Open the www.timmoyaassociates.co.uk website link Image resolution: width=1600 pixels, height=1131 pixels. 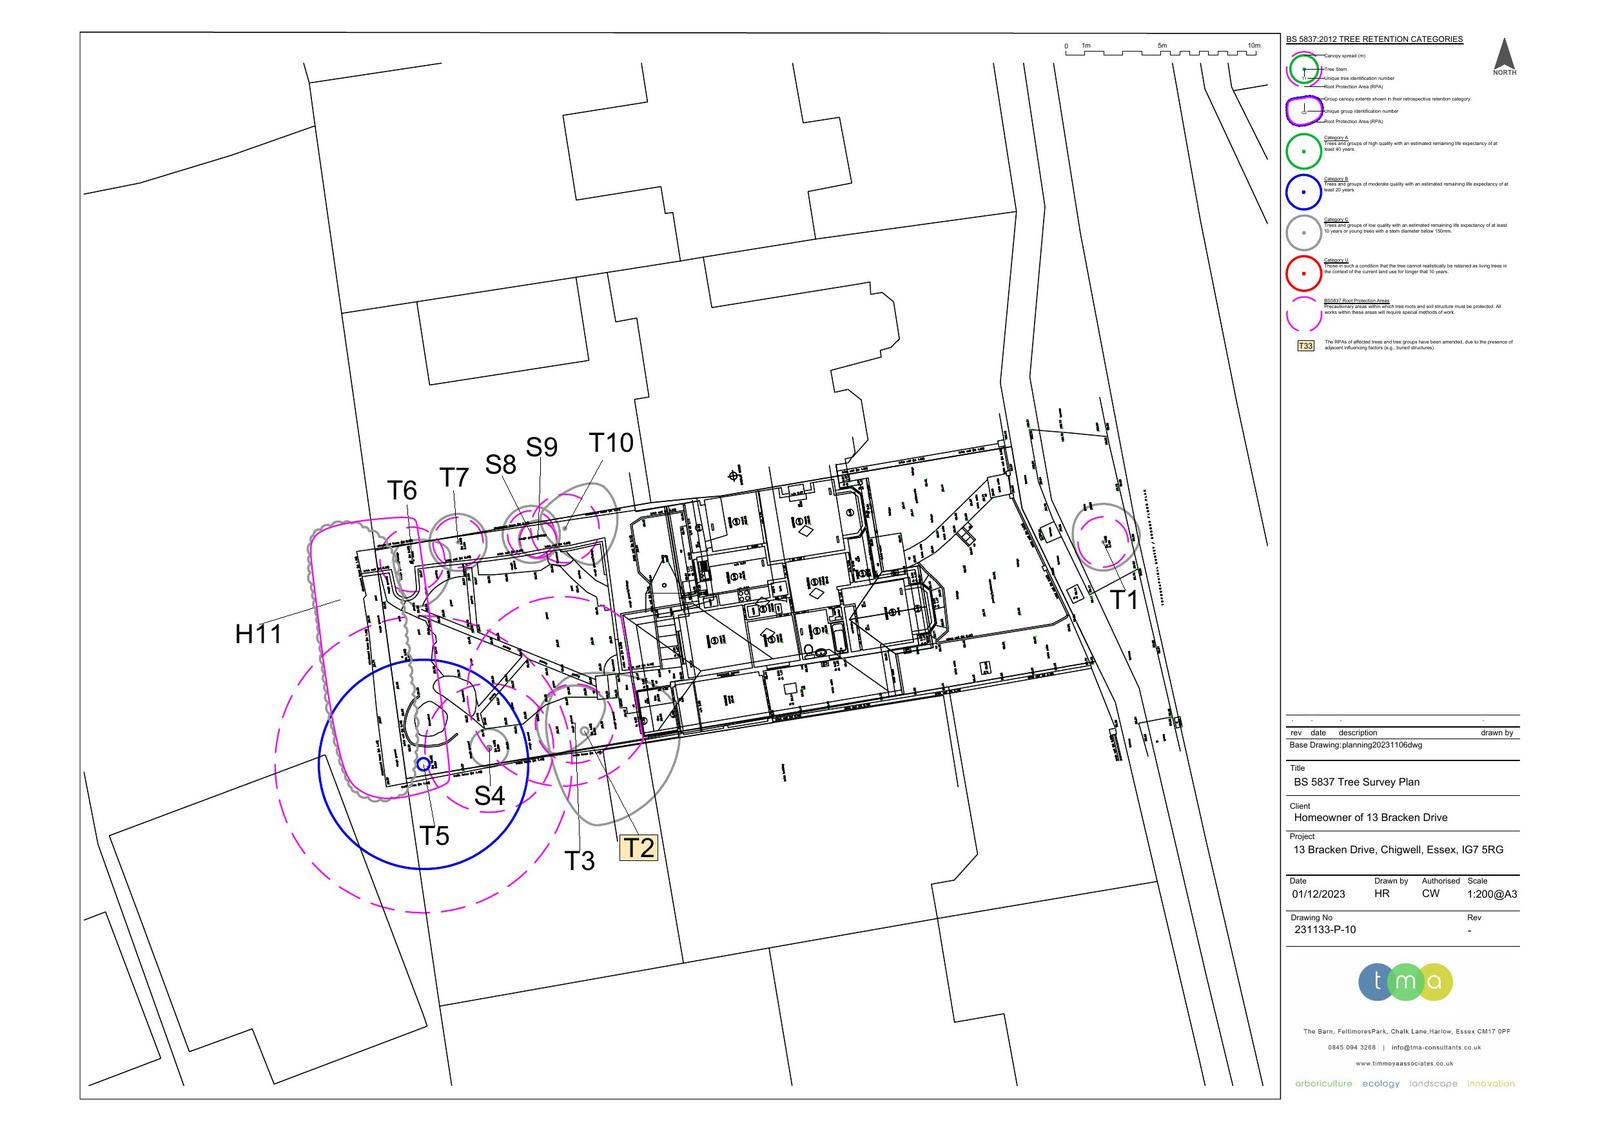click(1404, 1063)
